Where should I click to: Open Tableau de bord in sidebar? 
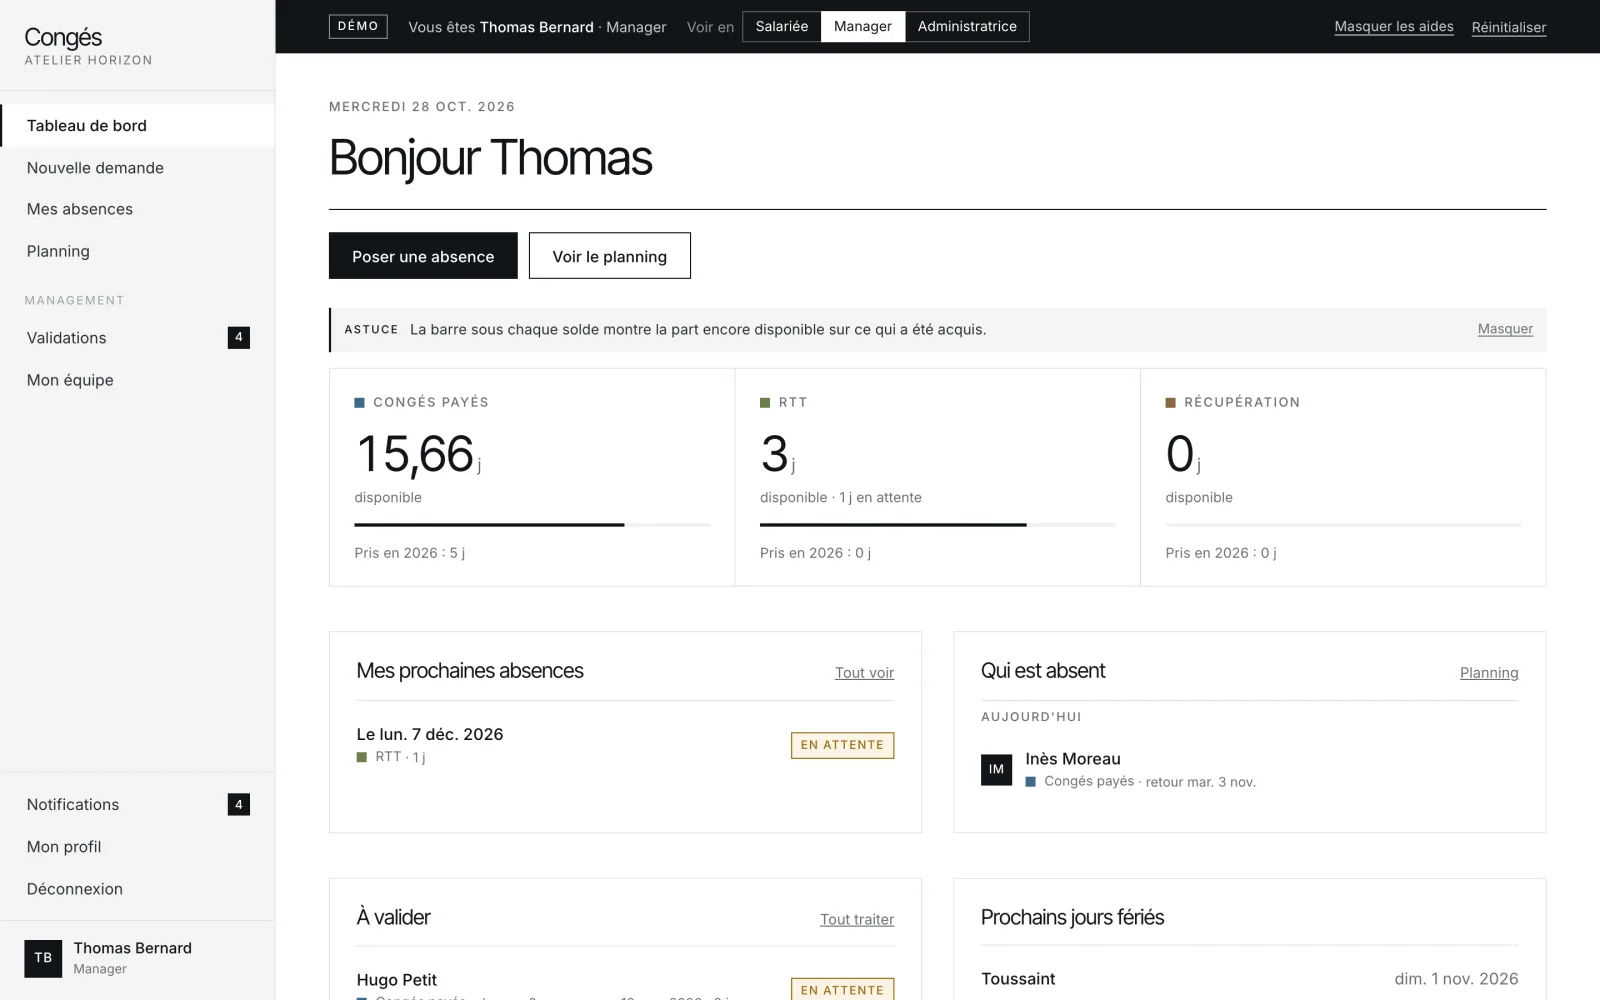(137, 125)
